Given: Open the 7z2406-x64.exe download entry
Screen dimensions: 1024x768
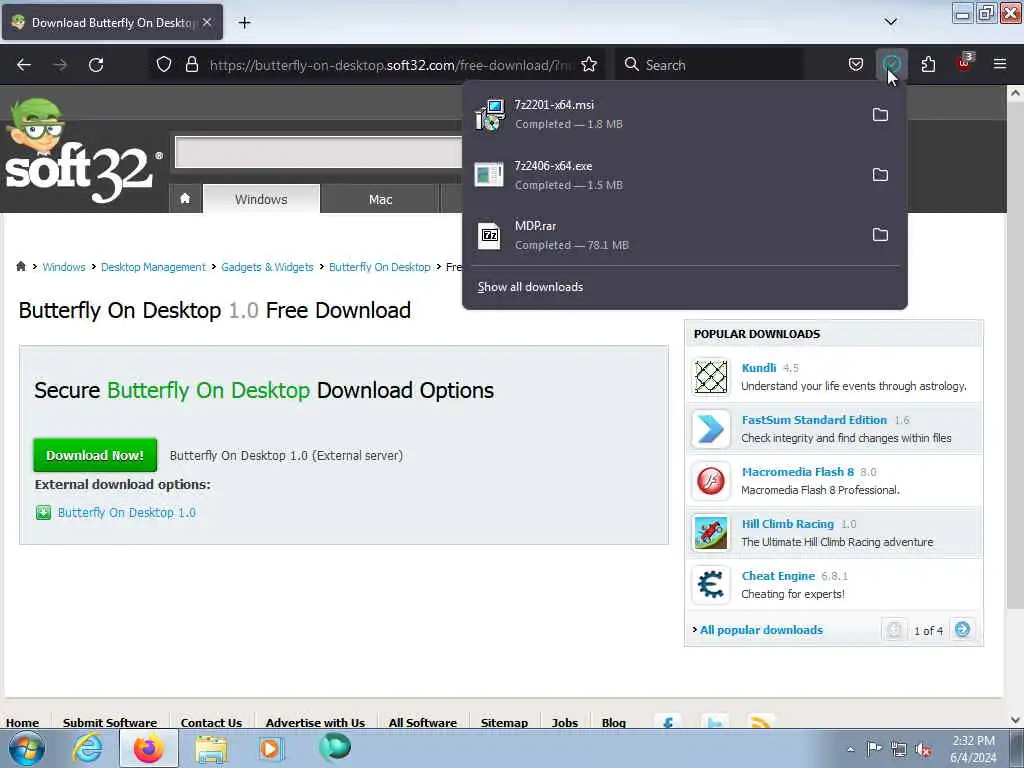Looking at the screenshot, I should click(665, 175).
